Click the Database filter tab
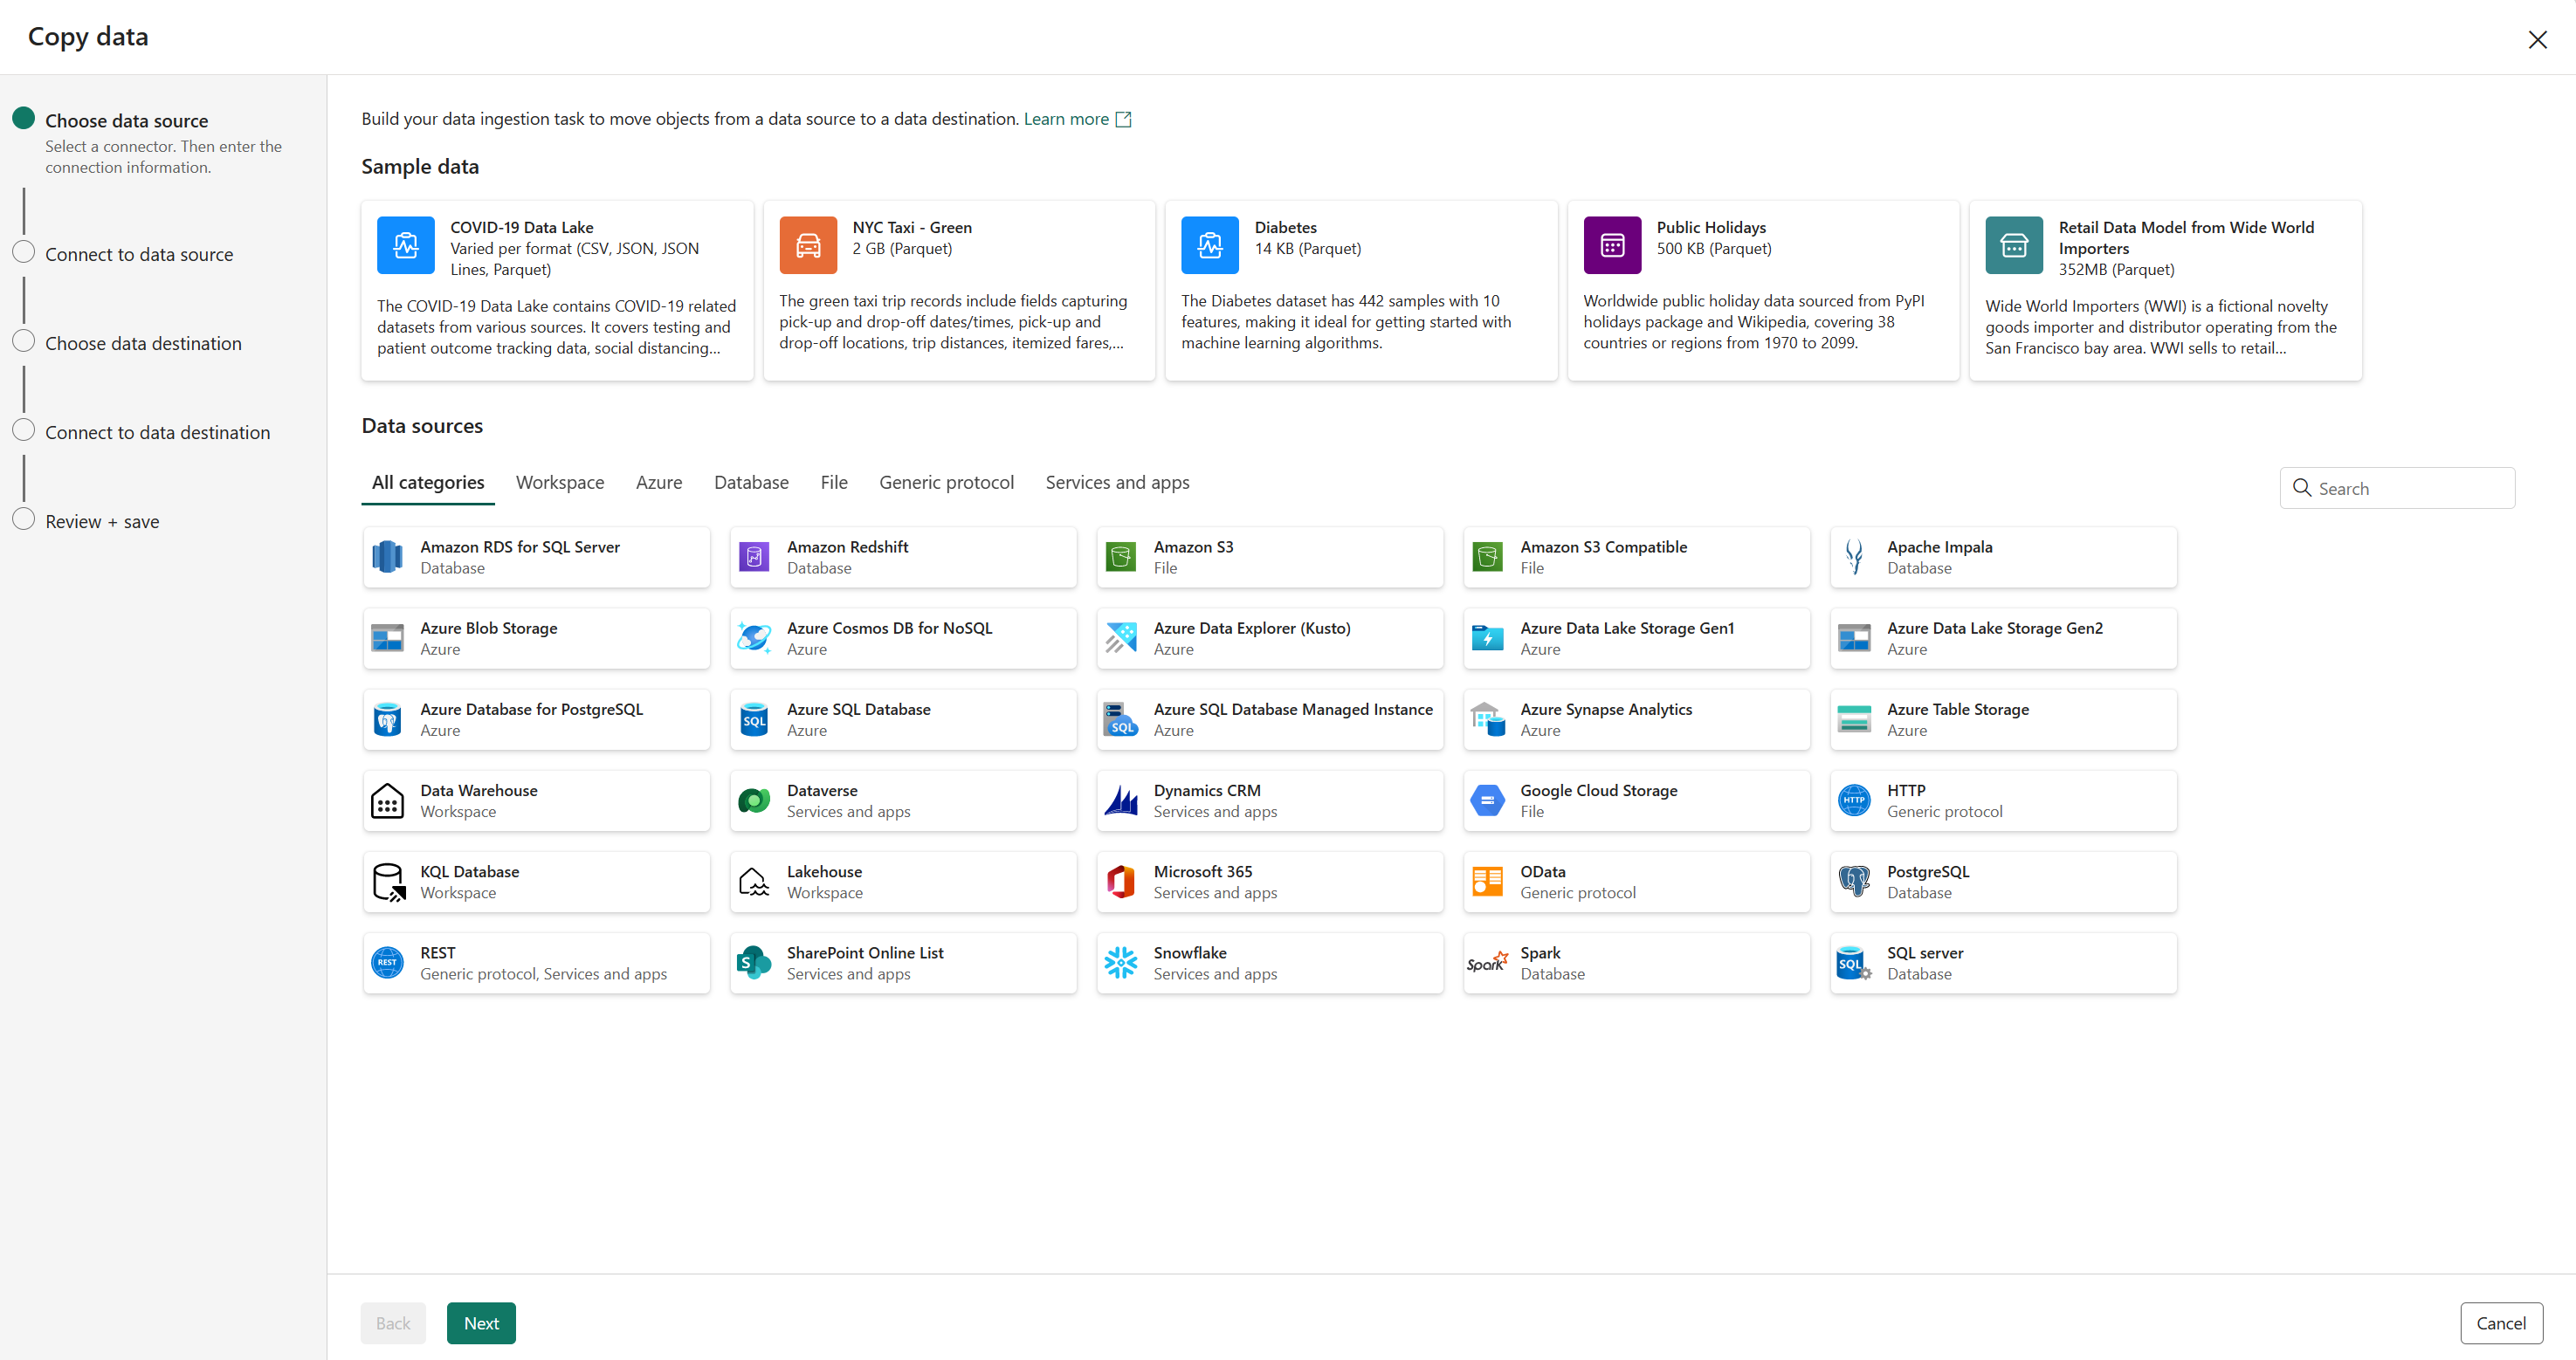The height and width of the screenshot is (1360, 2576). point(749,482)
